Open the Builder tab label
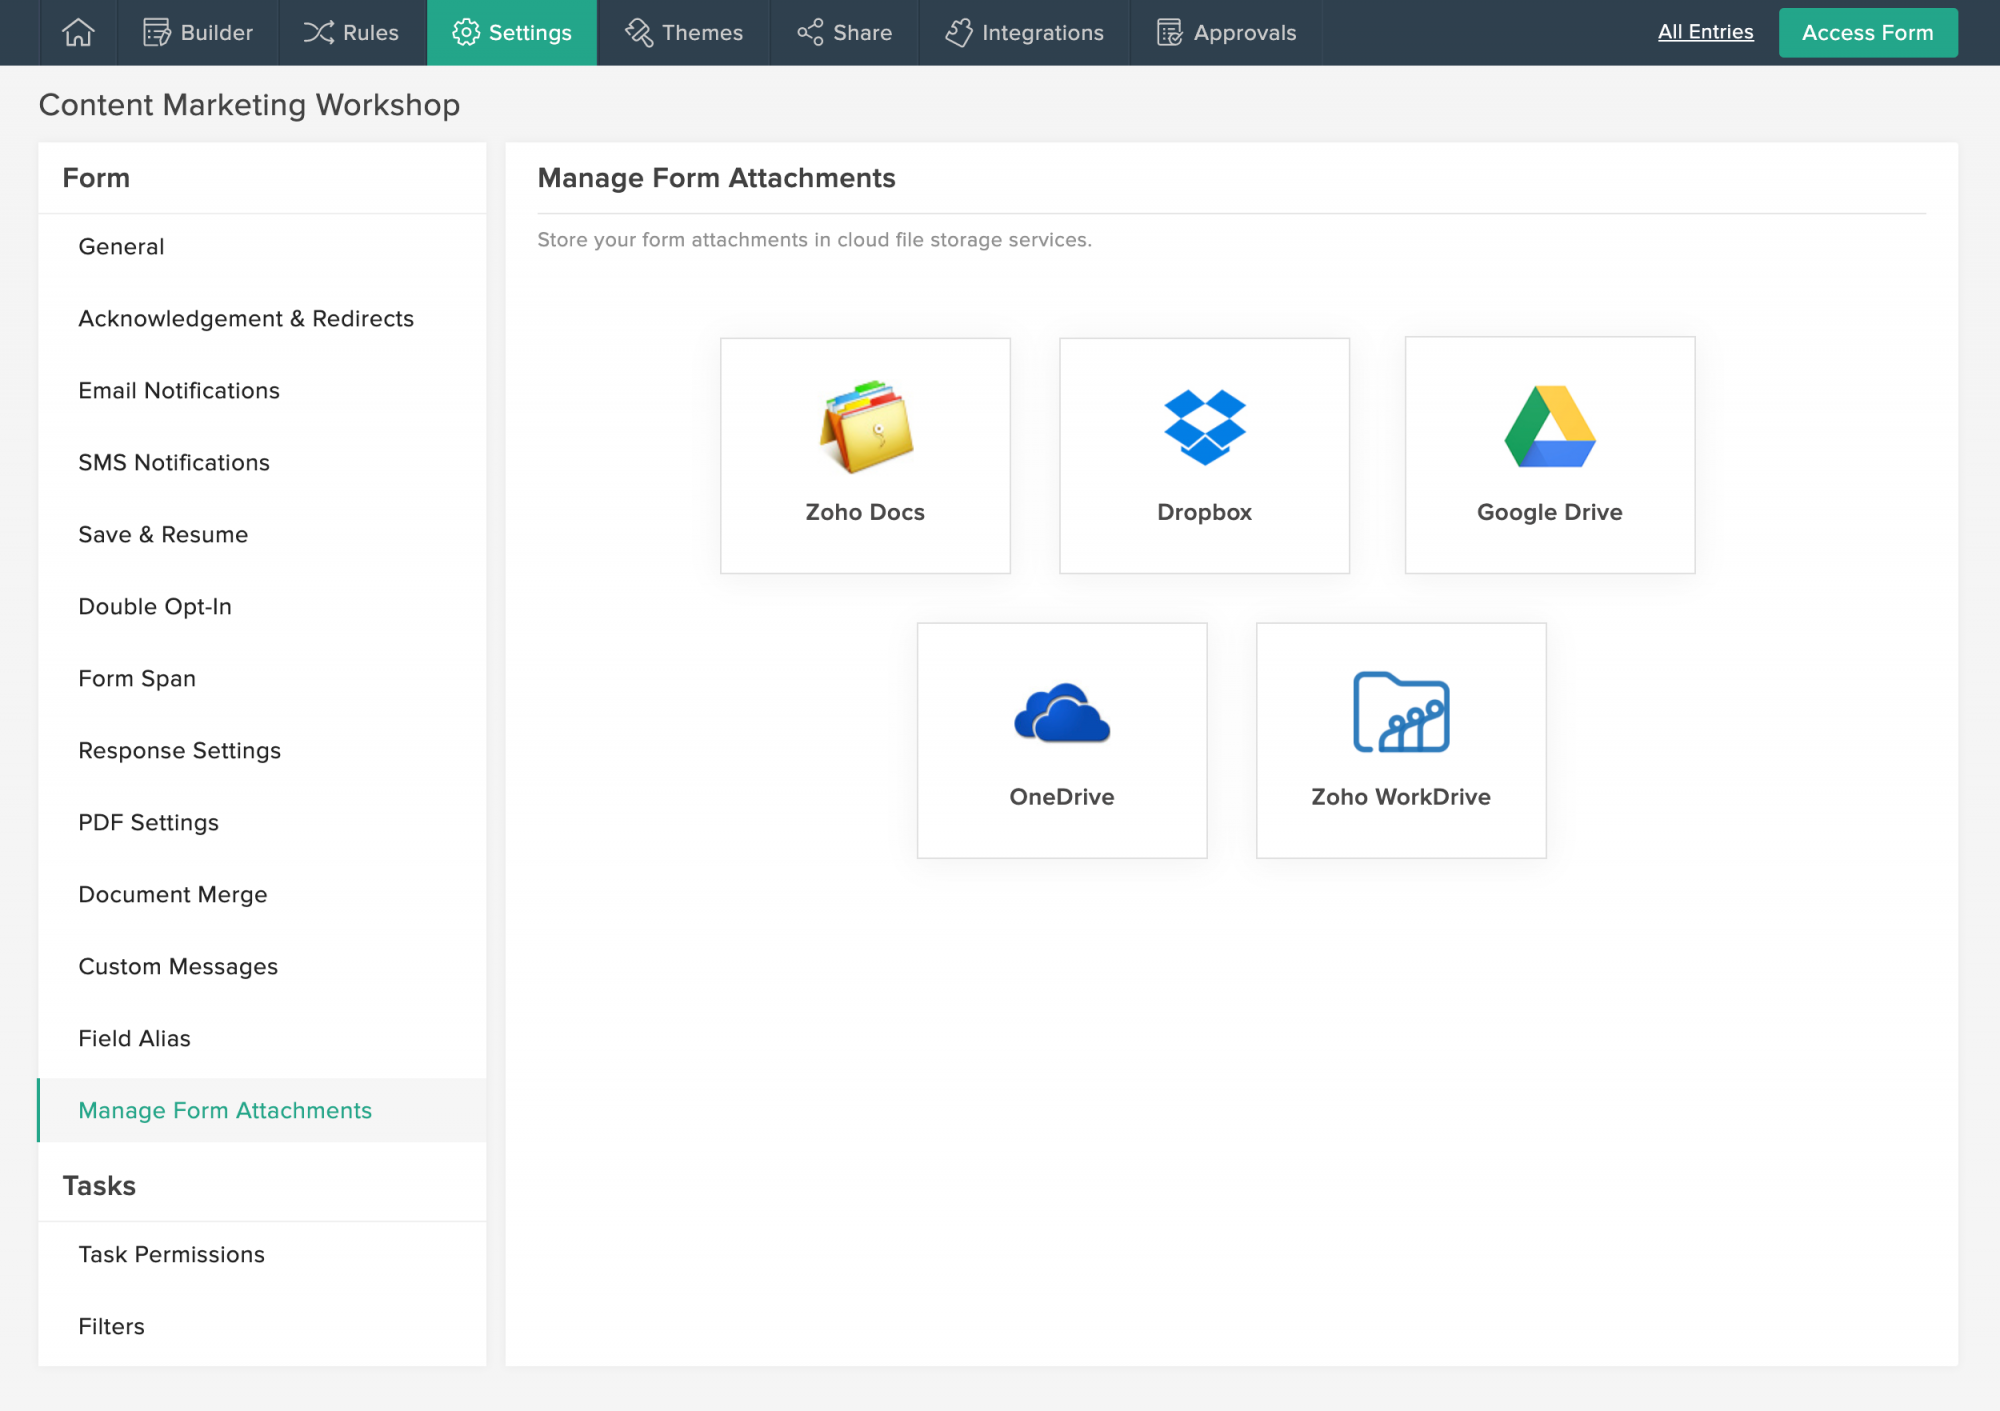This screenshot has width=2000, height=1411. [x=217, y=33]
